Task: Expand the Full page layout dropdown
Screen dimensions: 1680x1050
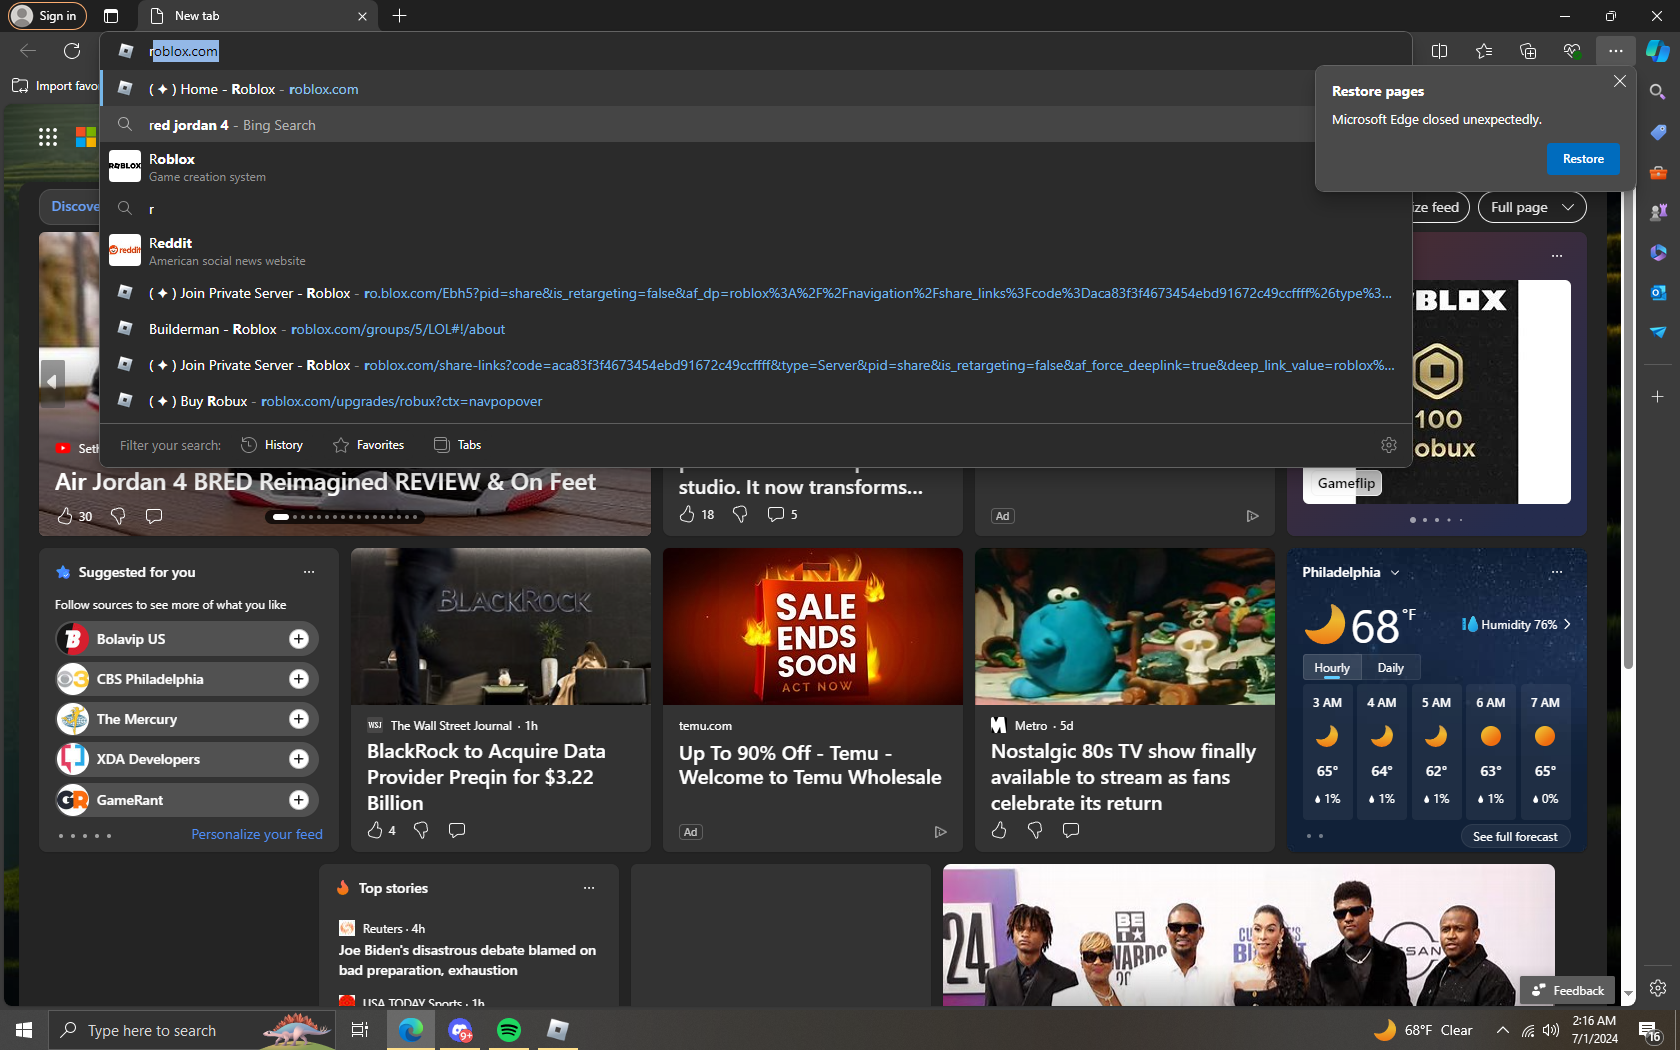Action: [x=1532, y=207]
